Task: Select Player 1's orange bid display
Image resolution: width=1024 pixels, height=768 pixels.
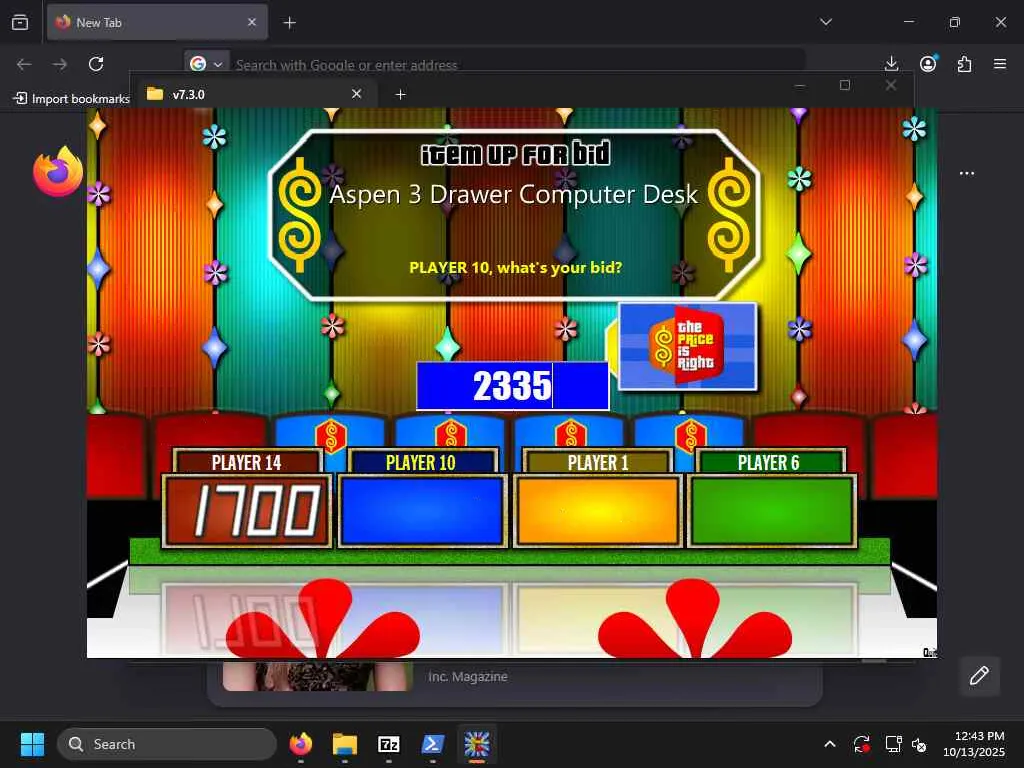Action: pyautogui.click(x=598, y=511)
